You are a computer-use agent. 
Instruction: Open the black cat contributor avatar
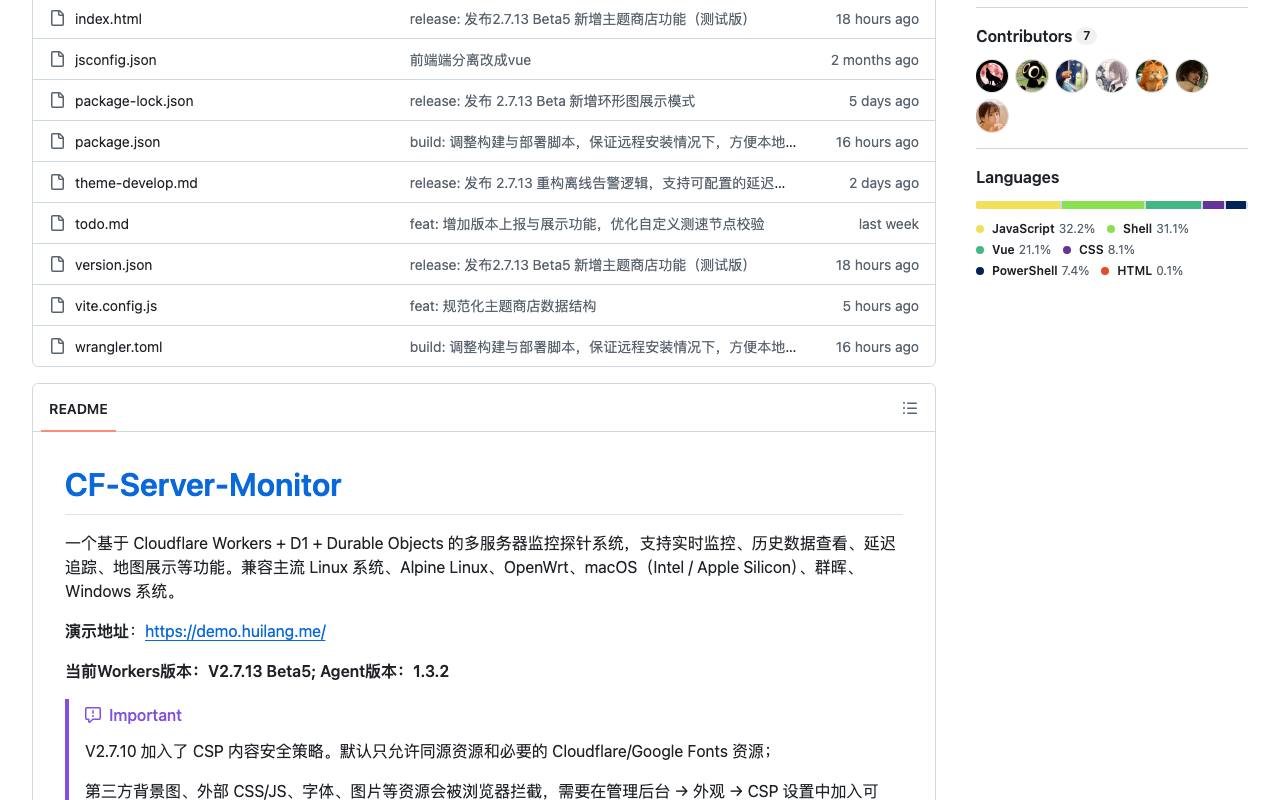point(1032,76)
